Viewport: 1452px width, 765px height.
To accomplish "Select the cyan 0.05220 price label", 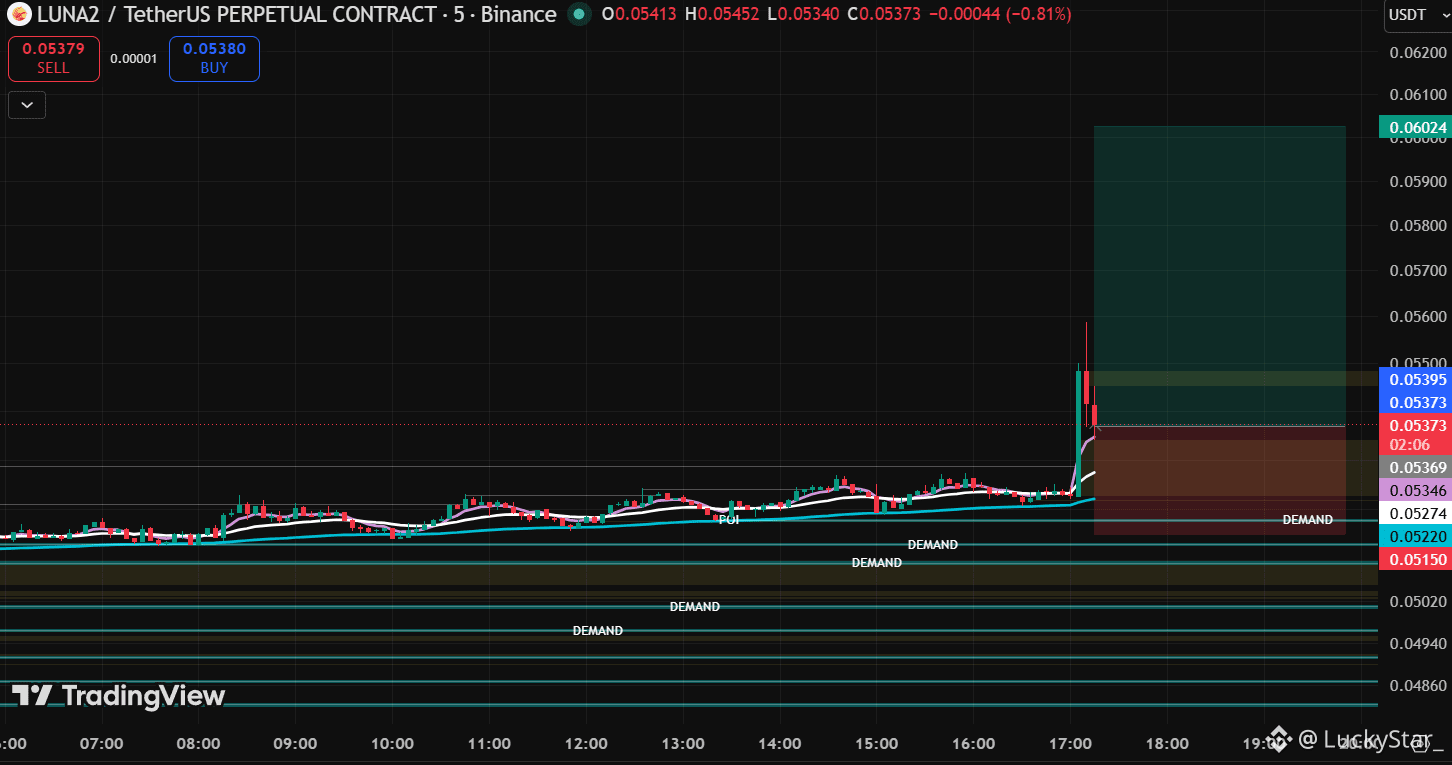I will click(x=1415, y=536).
